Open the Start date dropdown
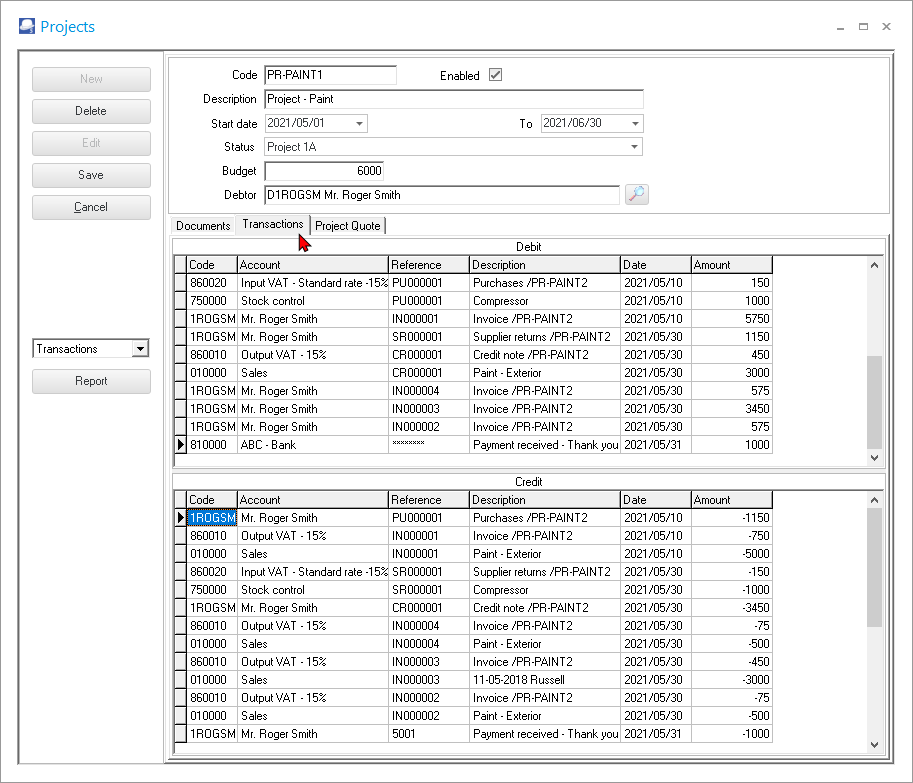The height and width of the screenshot is (783, 913). [x=360, y=123]
